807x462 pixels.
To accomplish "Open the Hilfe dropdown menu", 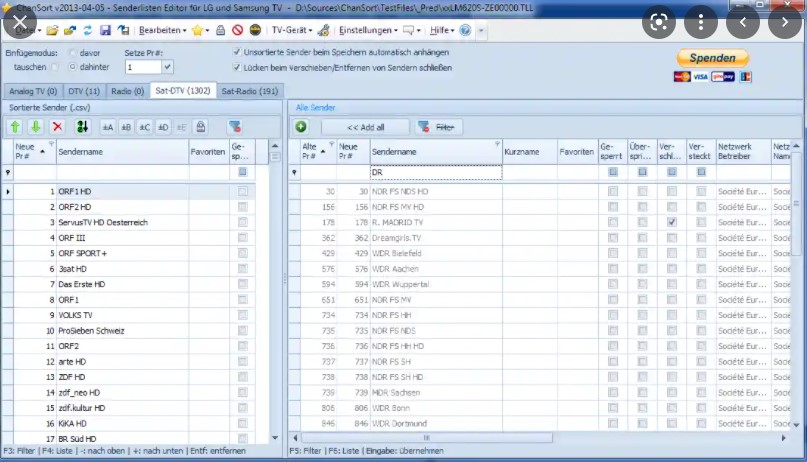I will (x=442, y=30).
